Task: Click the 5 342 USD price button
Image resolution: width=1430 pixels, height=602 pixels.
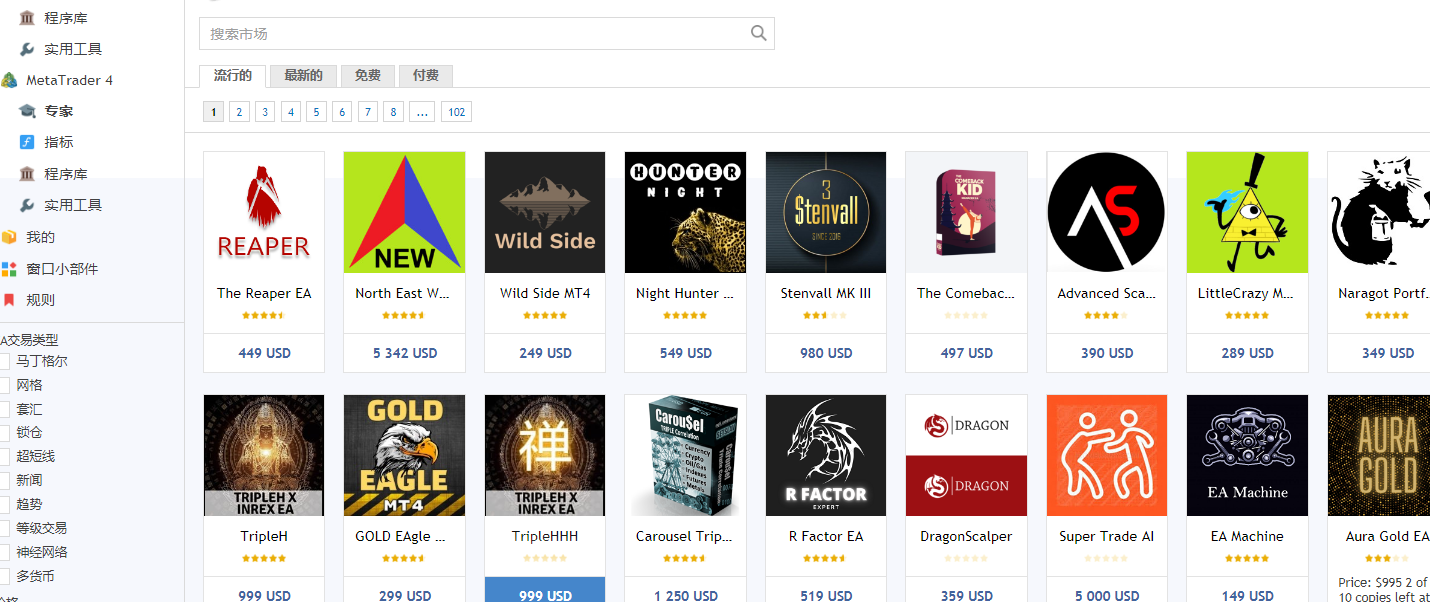Action: click(x=404, y=353)
